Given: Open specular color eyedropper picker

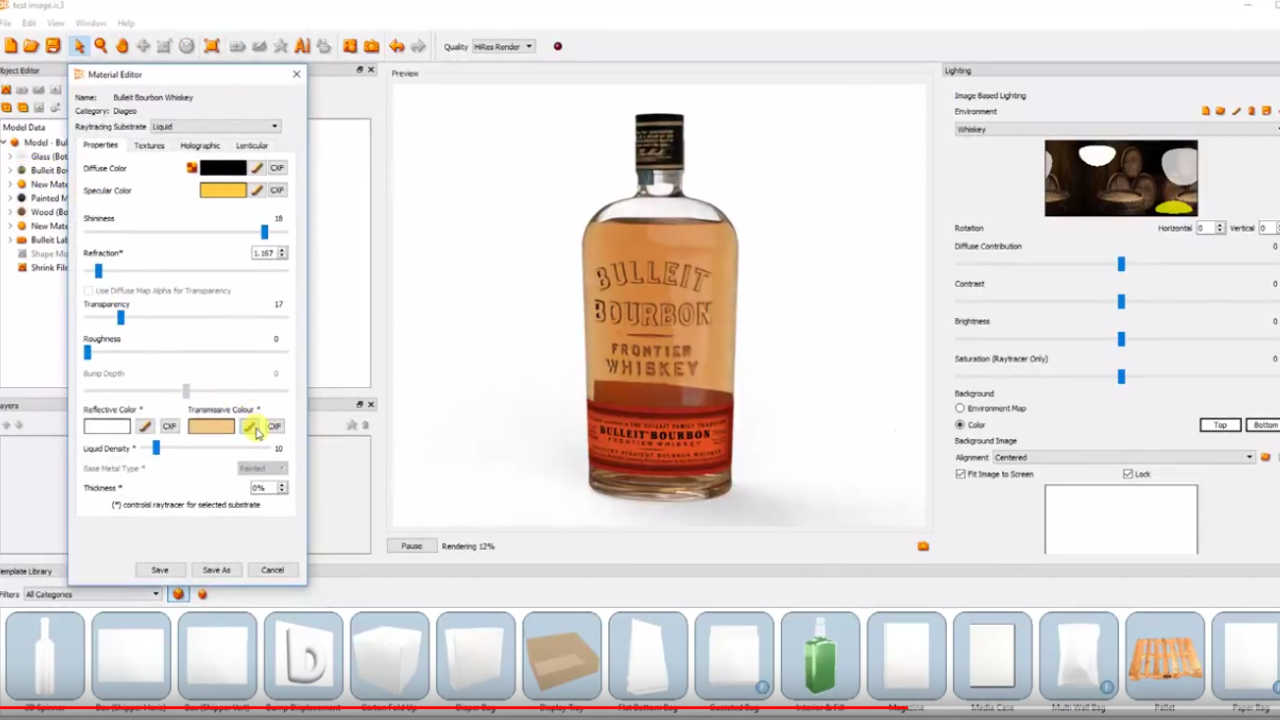Looking at the screenshot, I should click(257, 190).
